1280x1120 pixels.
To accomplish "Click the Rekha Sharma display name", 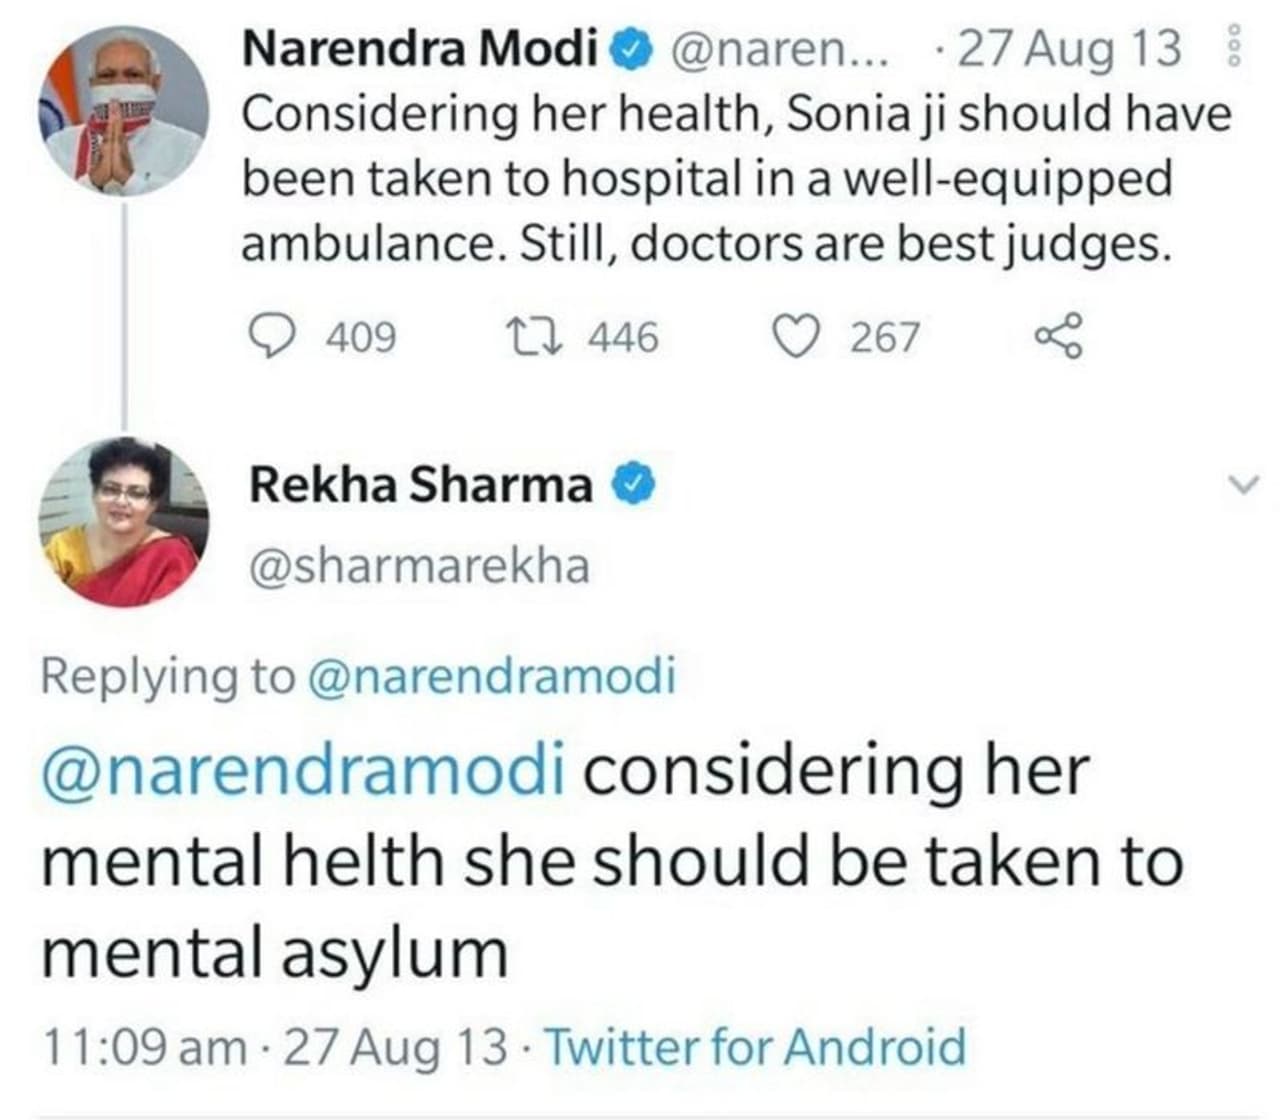I will pyautogui.click(x=420, y=486).
